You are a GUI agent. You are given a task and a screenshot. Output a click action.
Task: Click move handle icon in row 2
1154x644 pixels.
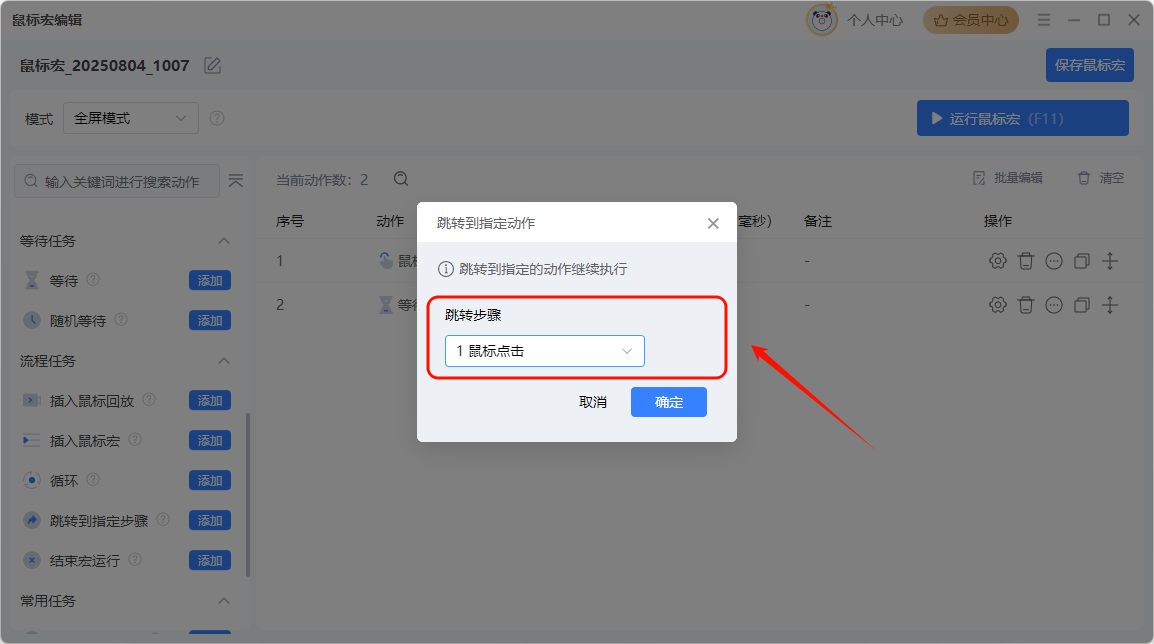click(x=1110, y=305)
